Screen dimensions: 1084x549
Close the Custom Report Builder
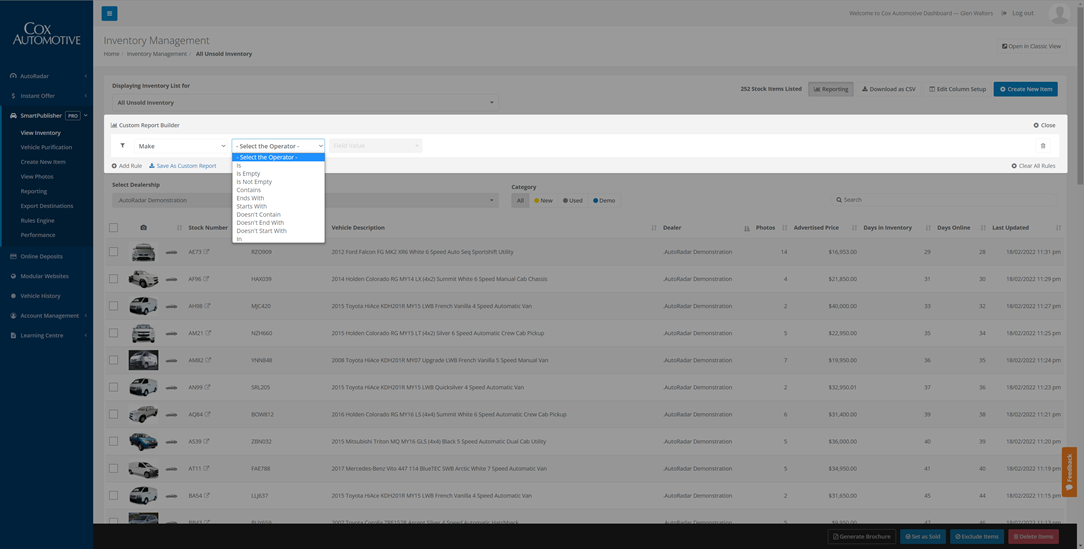tap(1045, 125)
